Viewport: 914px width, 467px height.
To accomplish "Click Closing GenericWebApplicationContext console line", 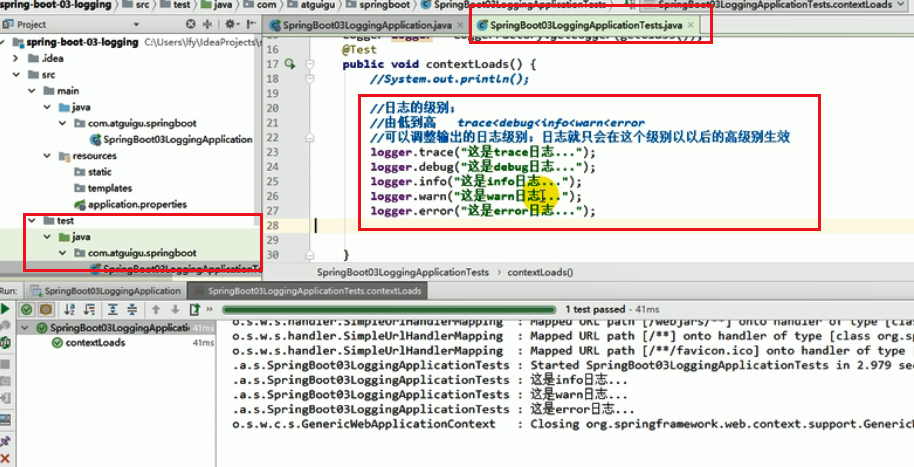I will pos(572,424).
